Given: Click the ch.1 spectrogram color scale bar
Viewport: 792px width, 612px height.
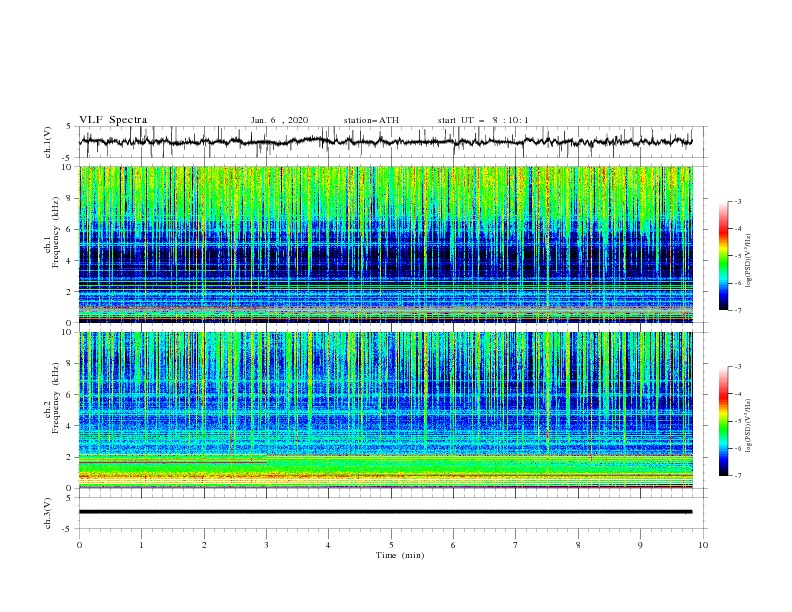Looking at the screenshot, I should pyautogui.click(x=724, y=256).
